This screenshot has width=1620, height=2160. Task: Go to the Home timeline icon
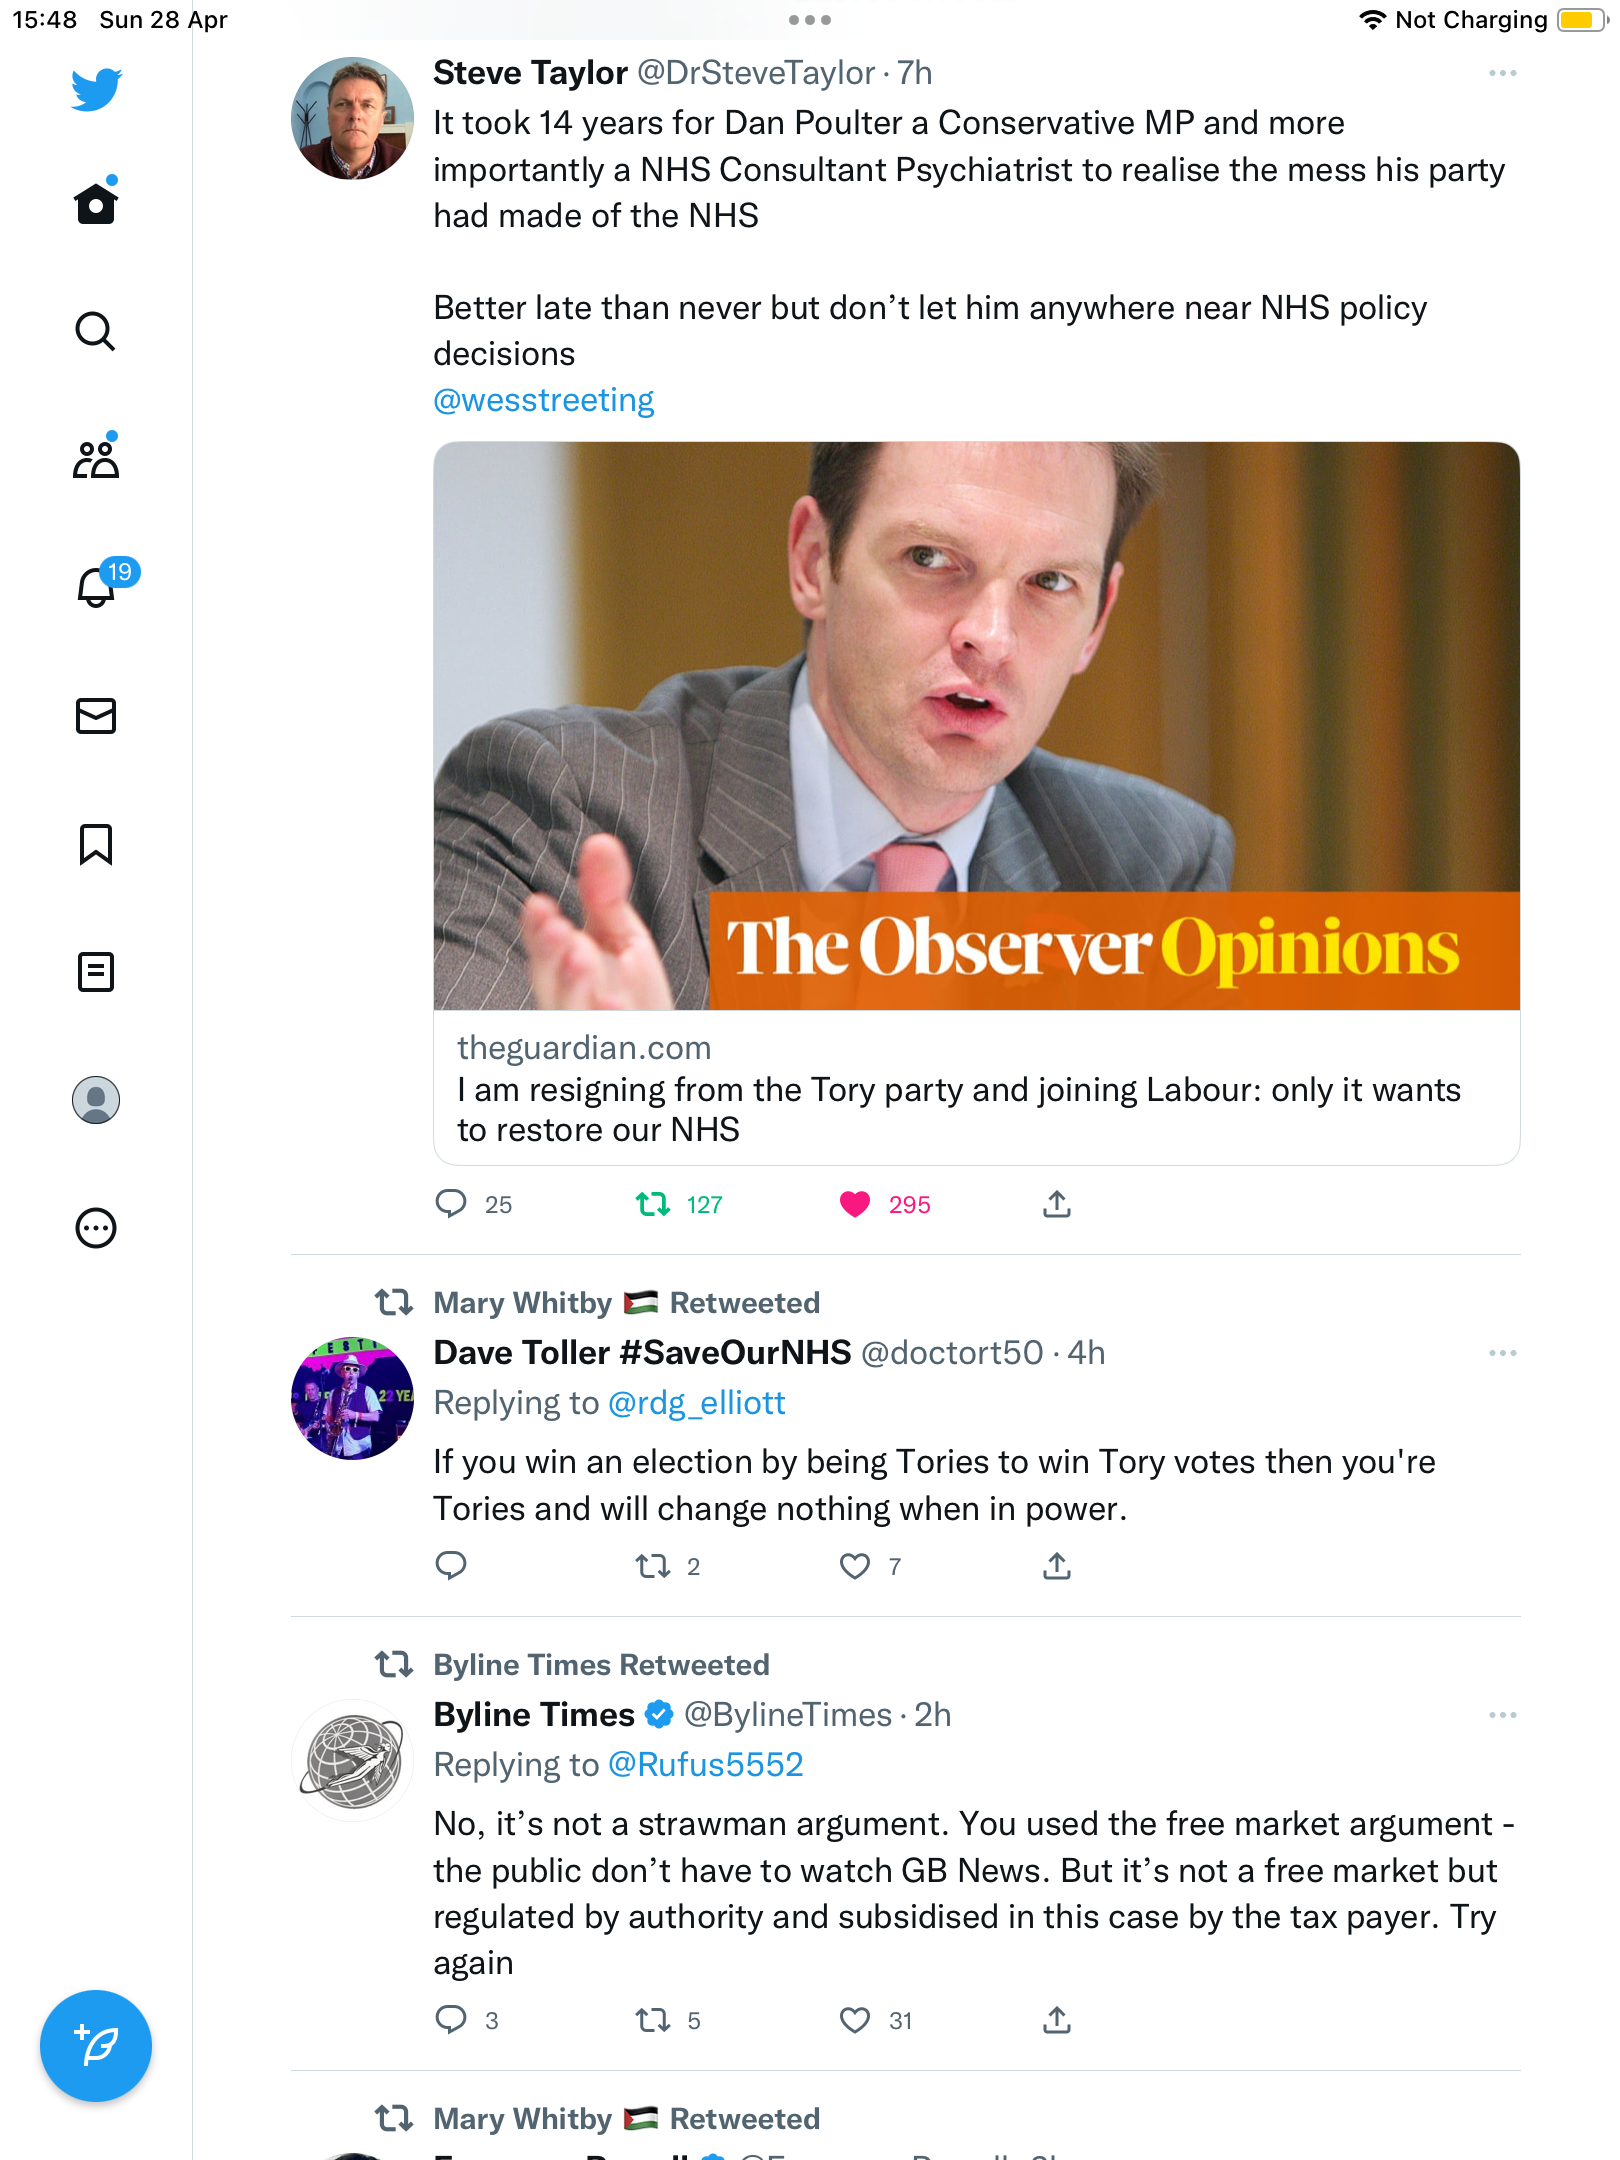tap(96, 202)
